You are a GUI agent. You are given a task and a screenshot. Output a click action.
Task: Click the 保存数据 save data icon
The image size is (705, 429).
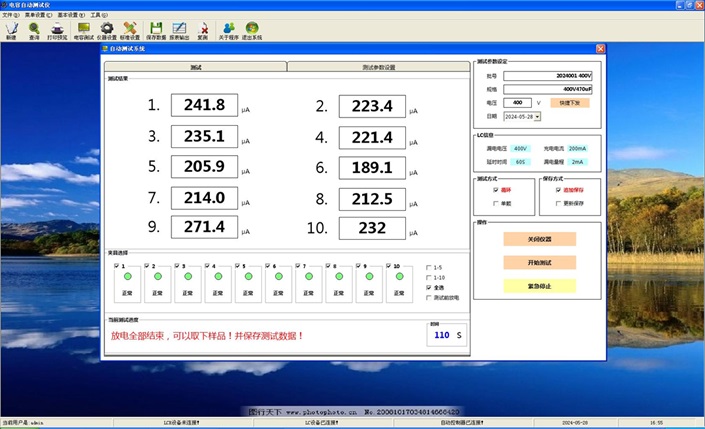pyautogui.click(x=156, y=29)
